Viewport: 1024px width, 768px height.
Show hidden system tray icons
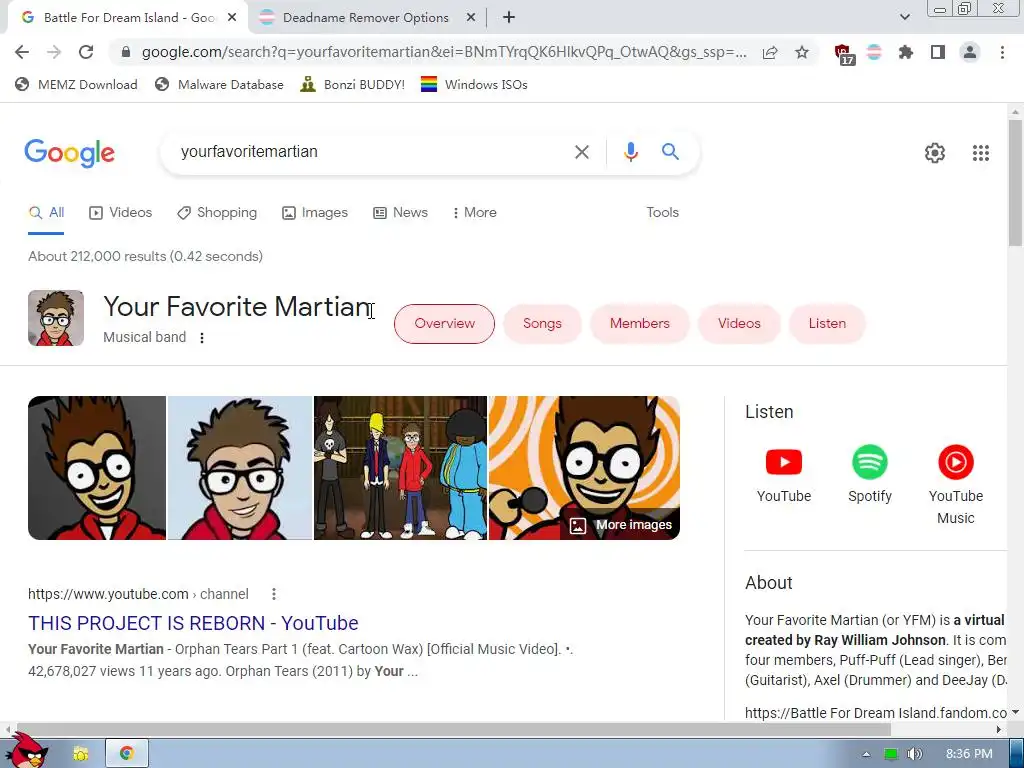(x=866, y=754)
